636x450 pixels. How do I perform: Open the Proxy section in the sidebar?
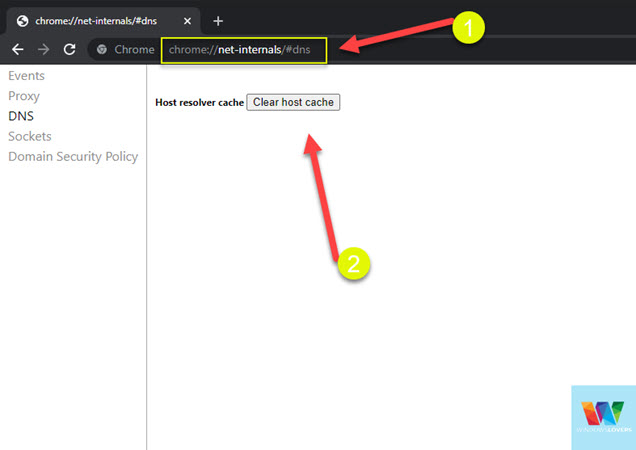(24, 96)
